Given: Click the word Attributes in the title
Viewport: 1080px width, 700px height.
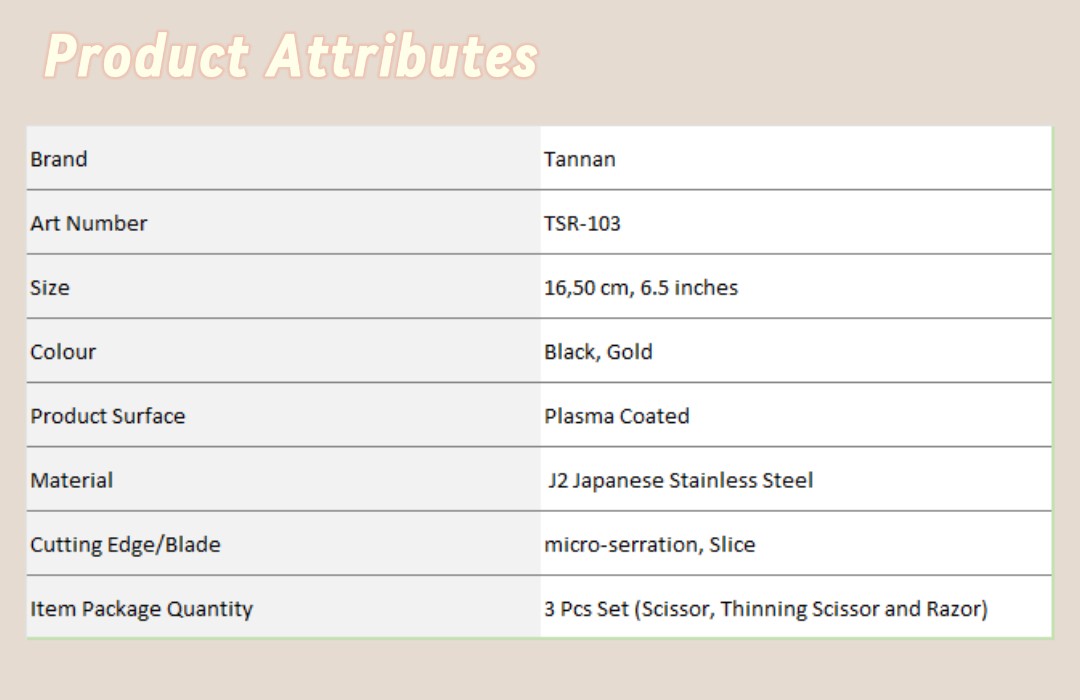Looking at the screenshot, I should 402,56.
